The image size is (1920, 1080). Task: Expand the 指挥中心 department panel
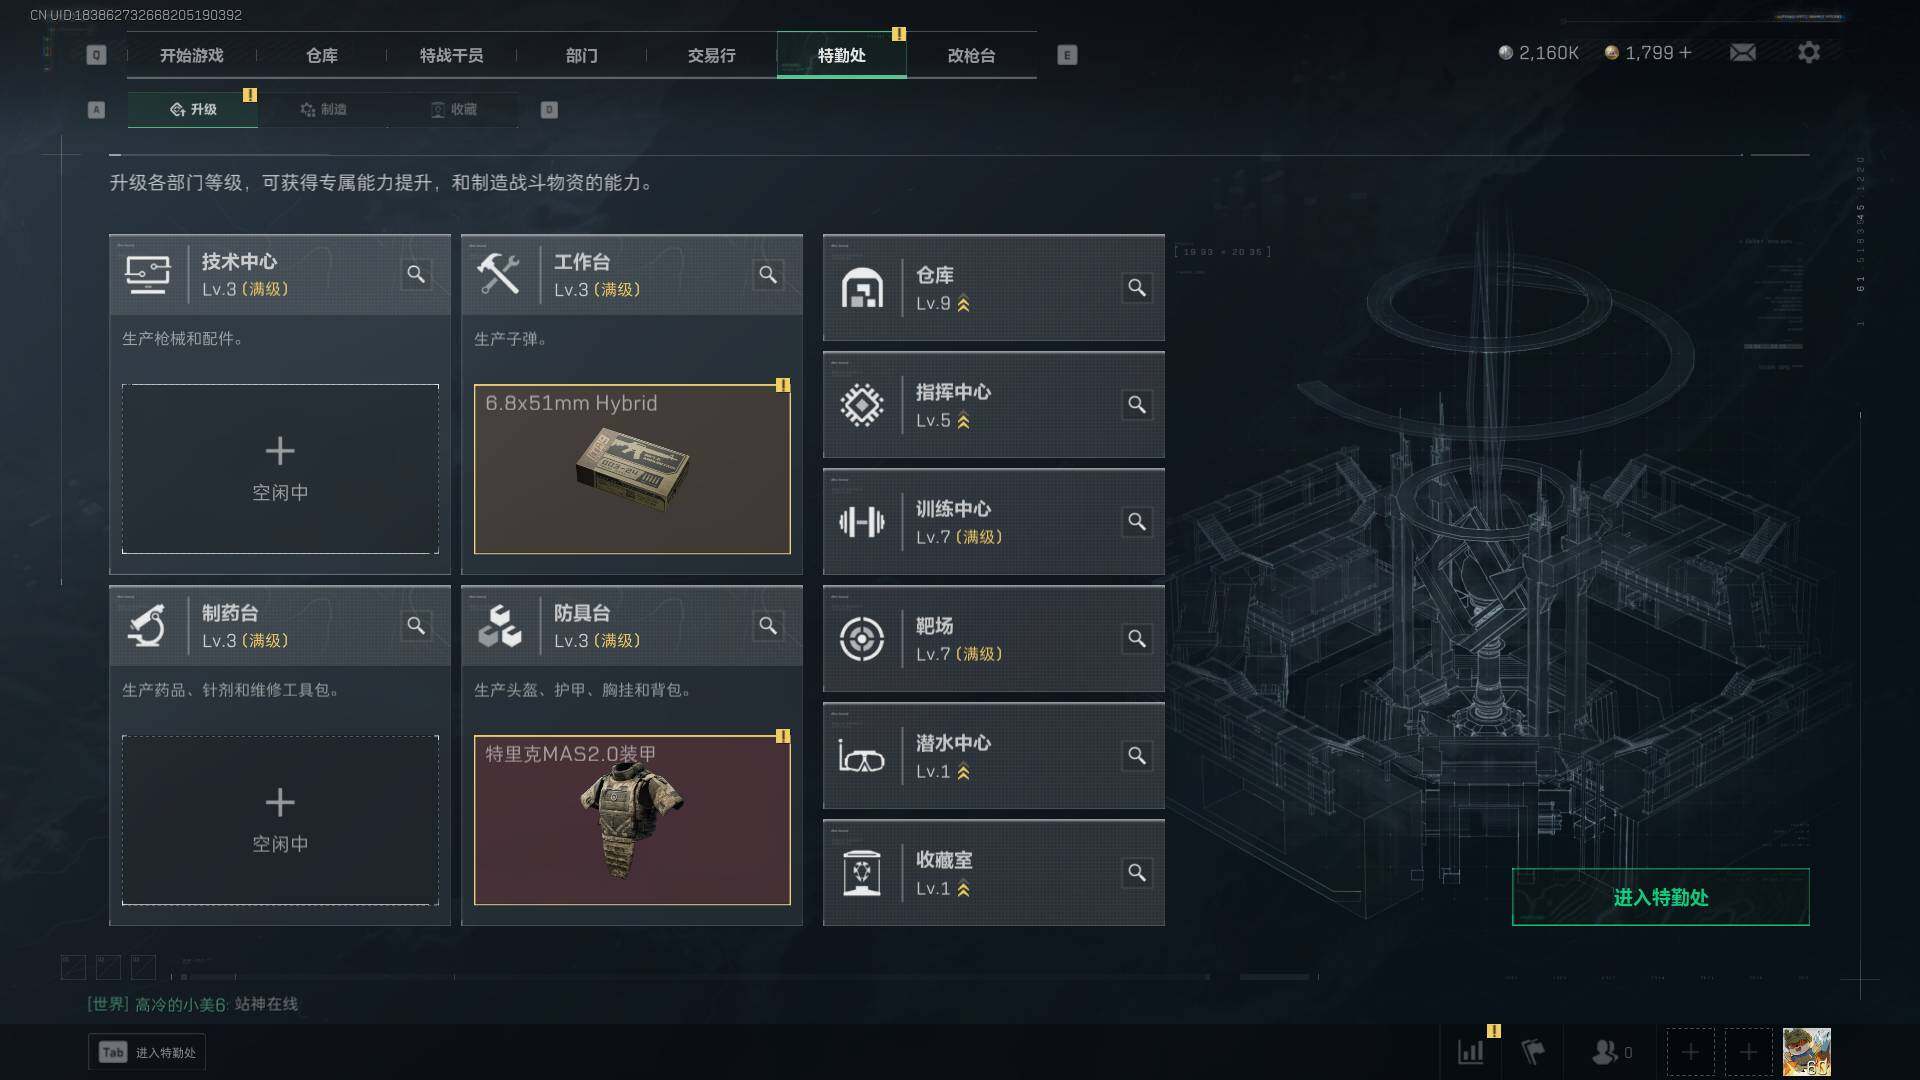(x=993, y=405)
